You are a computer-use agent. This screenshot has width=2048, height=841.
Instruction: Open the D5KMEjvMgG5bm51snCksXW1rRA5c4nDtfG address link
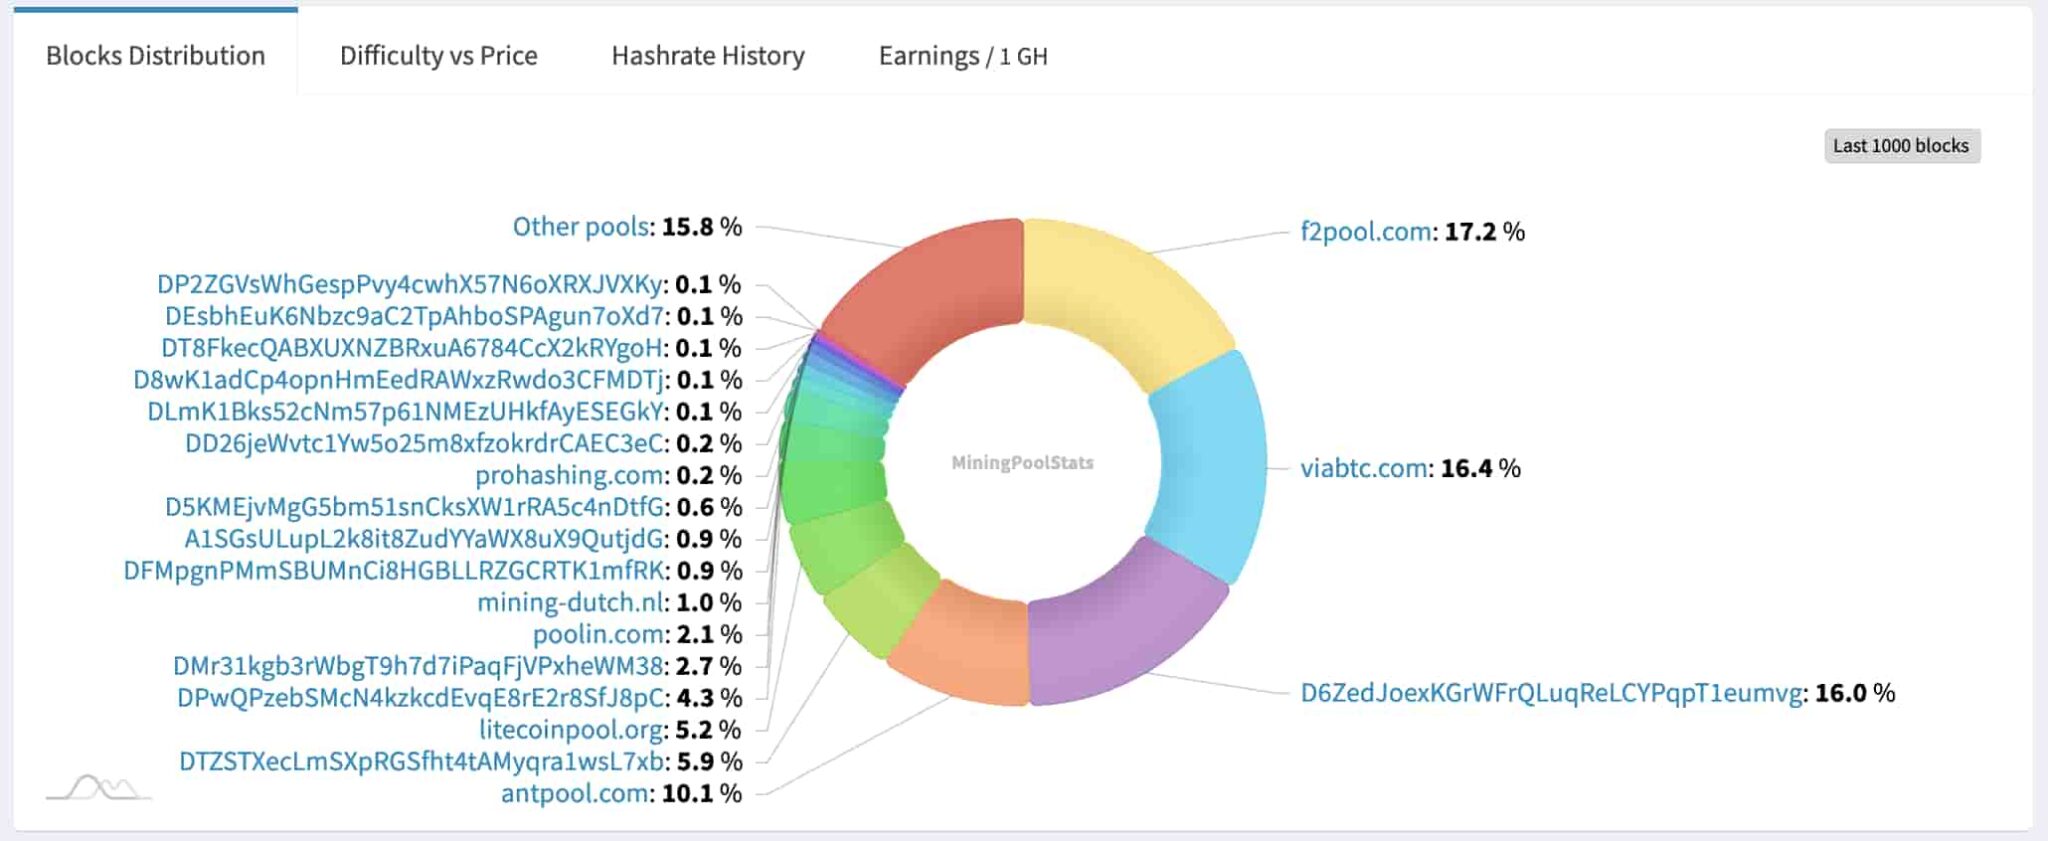click(x=414, y=507)
